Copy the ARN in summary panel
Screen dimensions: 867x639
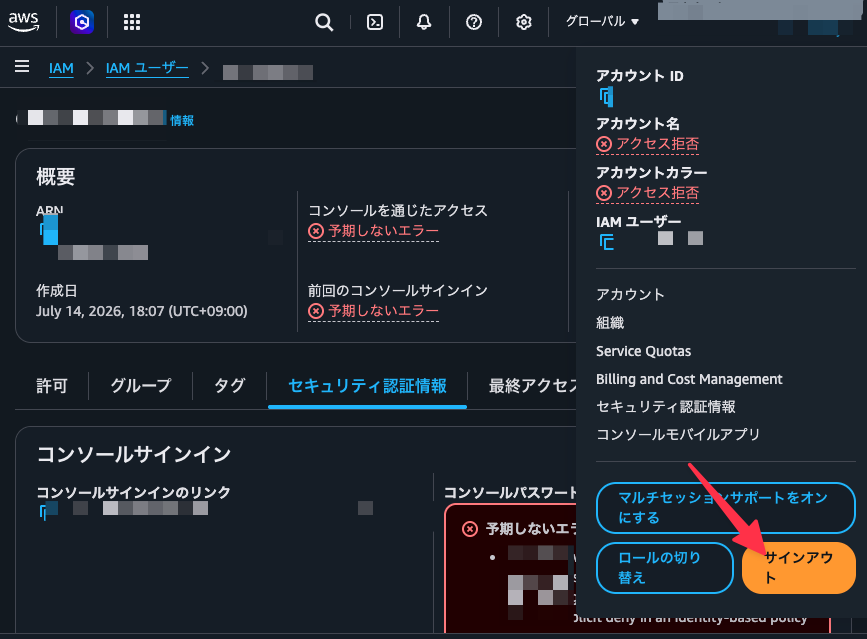click(49, 229)
